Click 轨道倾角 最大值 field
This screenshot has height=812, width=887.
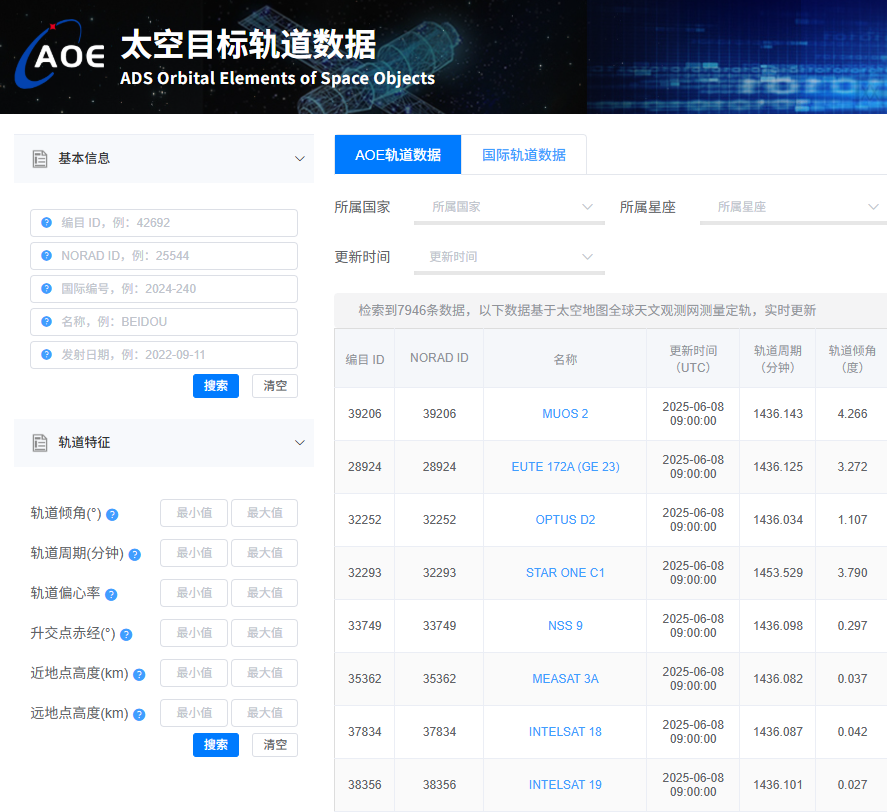pos(264,513)
